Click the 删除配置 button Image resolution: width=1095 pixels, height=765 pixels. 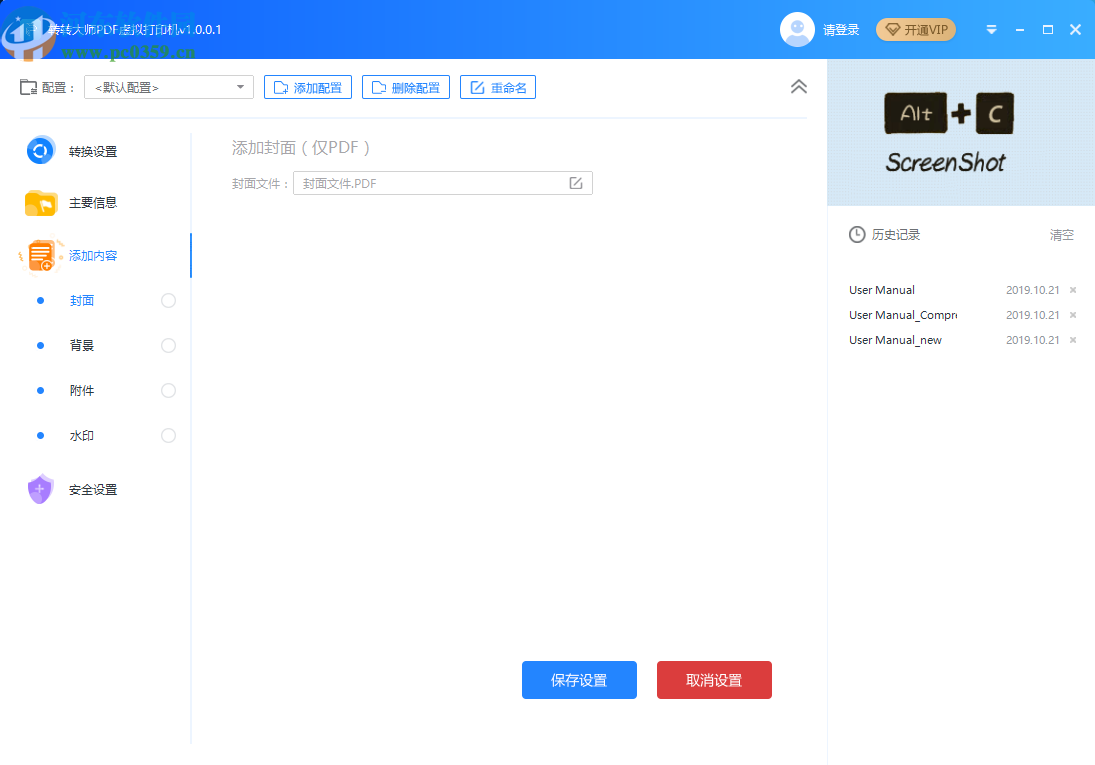(406, 87)
